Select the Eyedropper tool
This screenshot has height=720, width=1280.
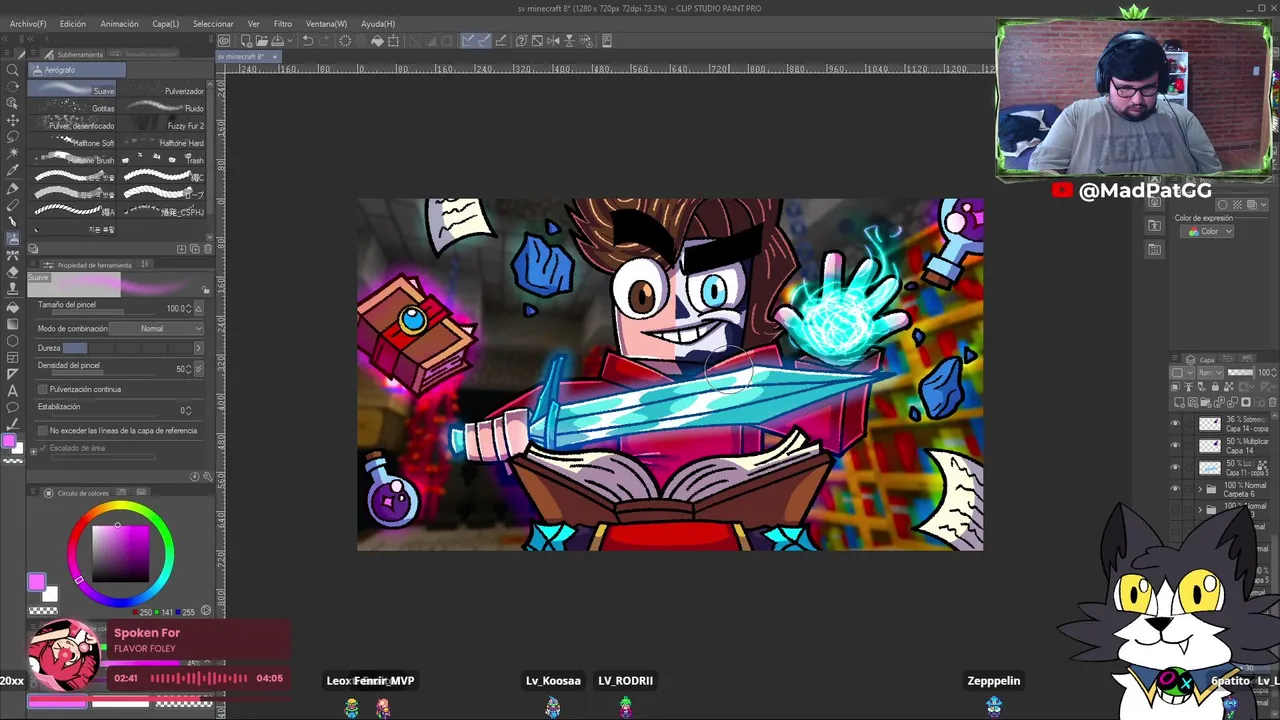(12, 170)
